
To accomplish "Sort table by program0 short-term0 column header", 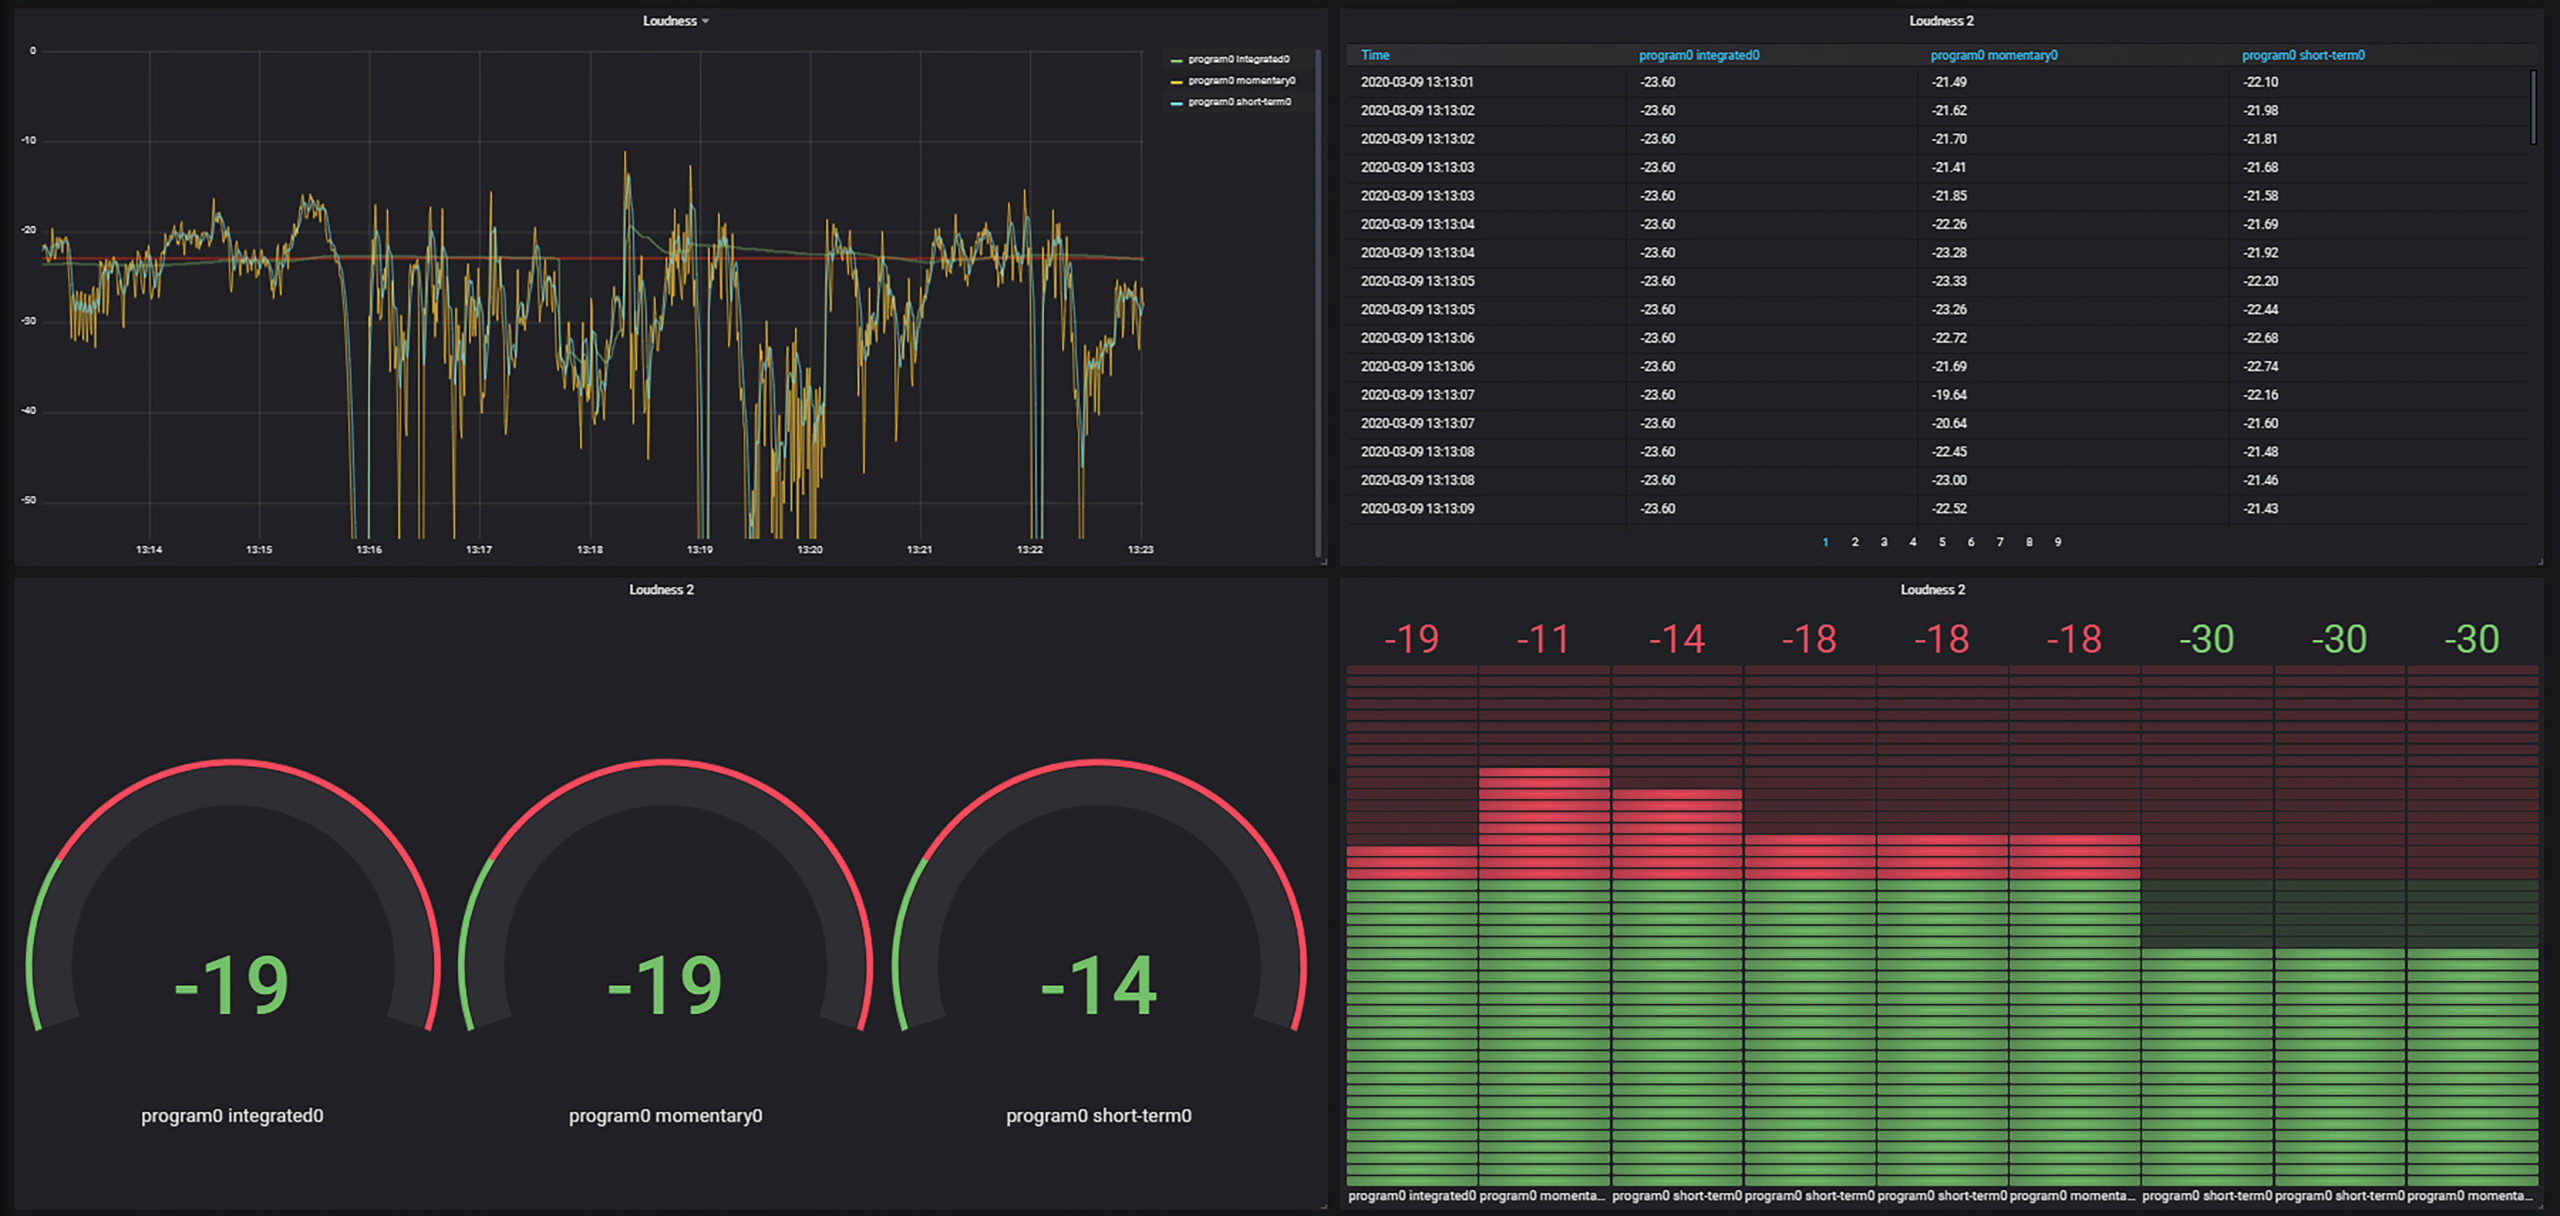I will [2303, 55].
